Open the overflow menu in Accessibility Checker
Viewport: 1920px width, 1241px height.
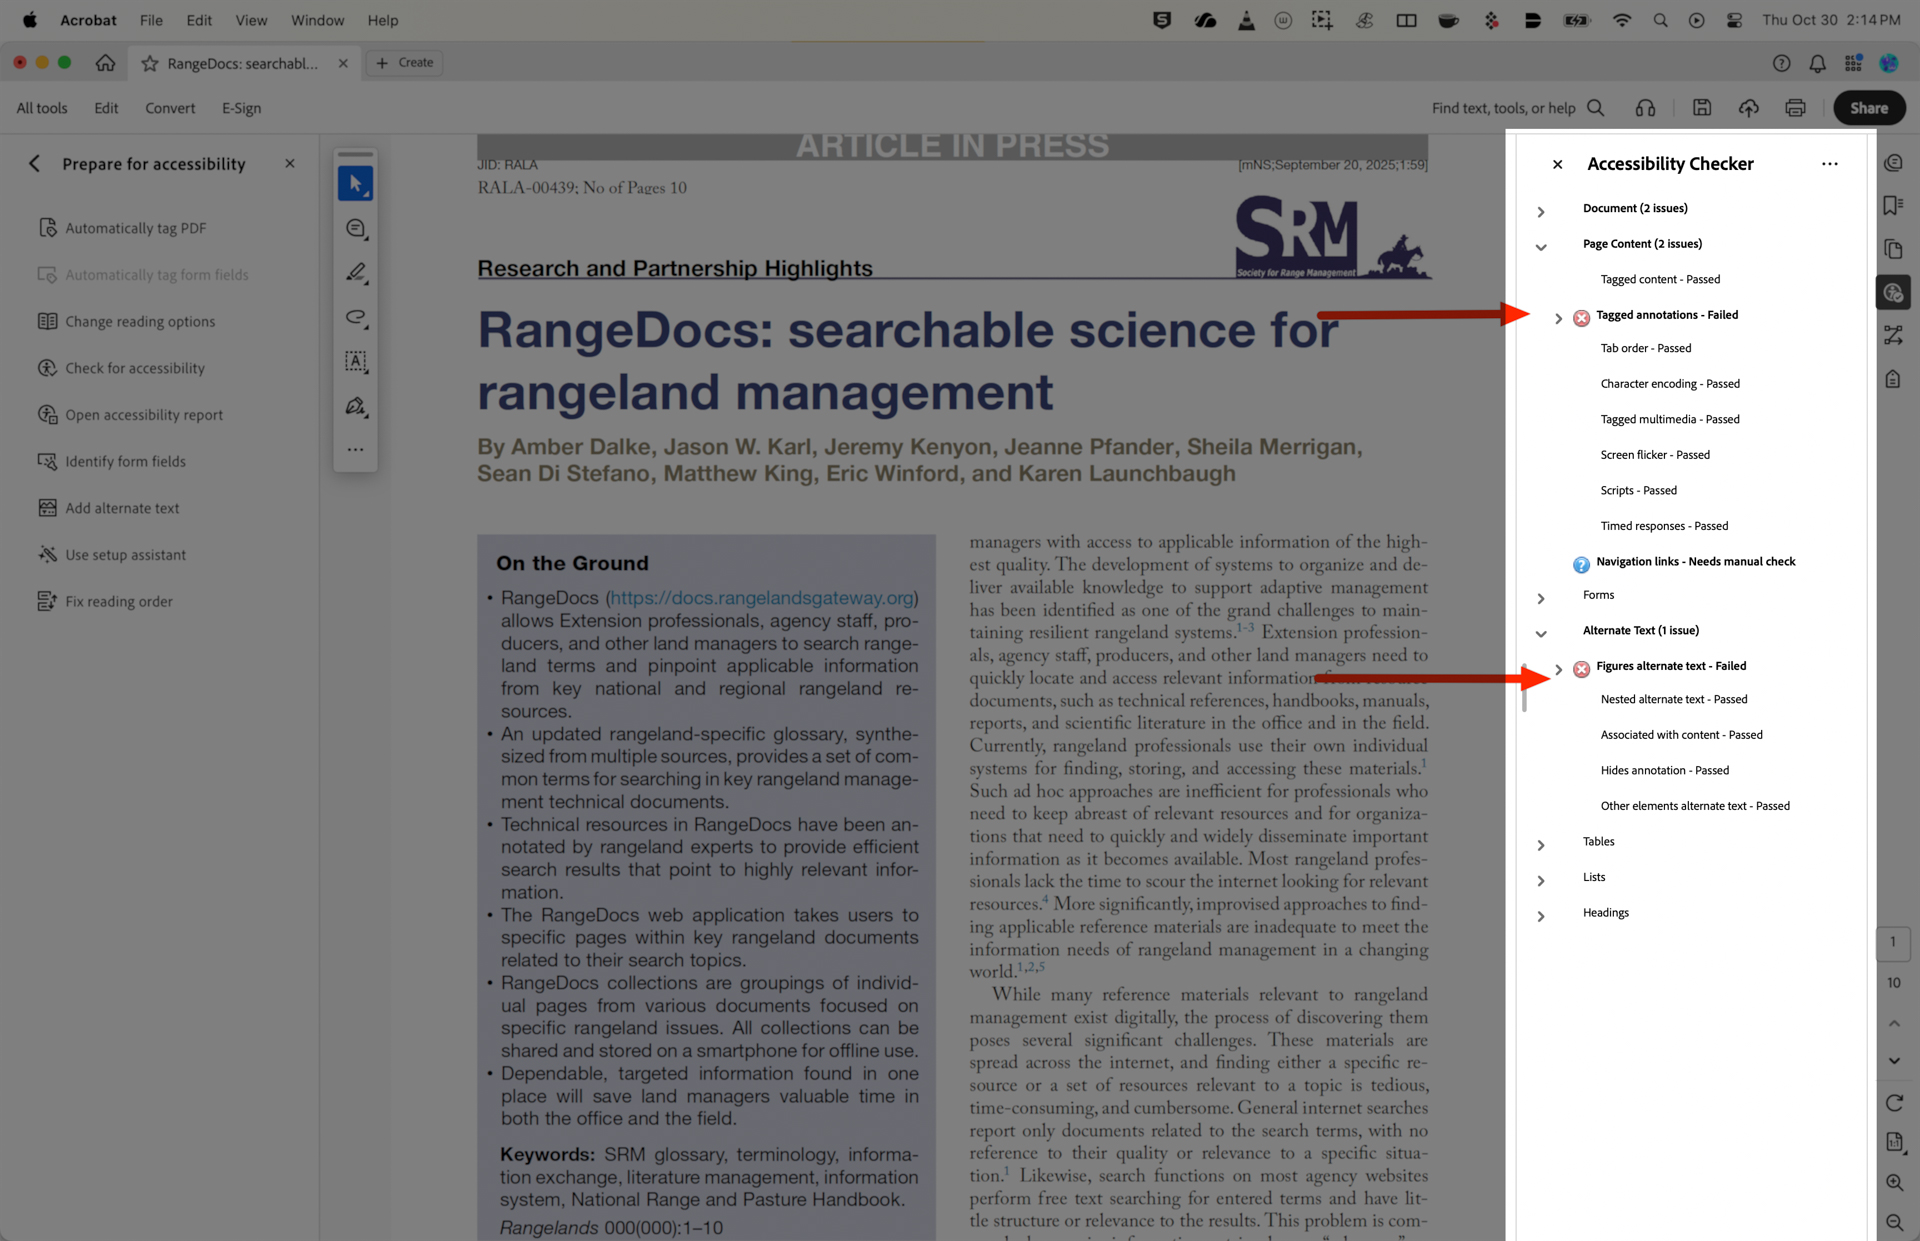1830,164
